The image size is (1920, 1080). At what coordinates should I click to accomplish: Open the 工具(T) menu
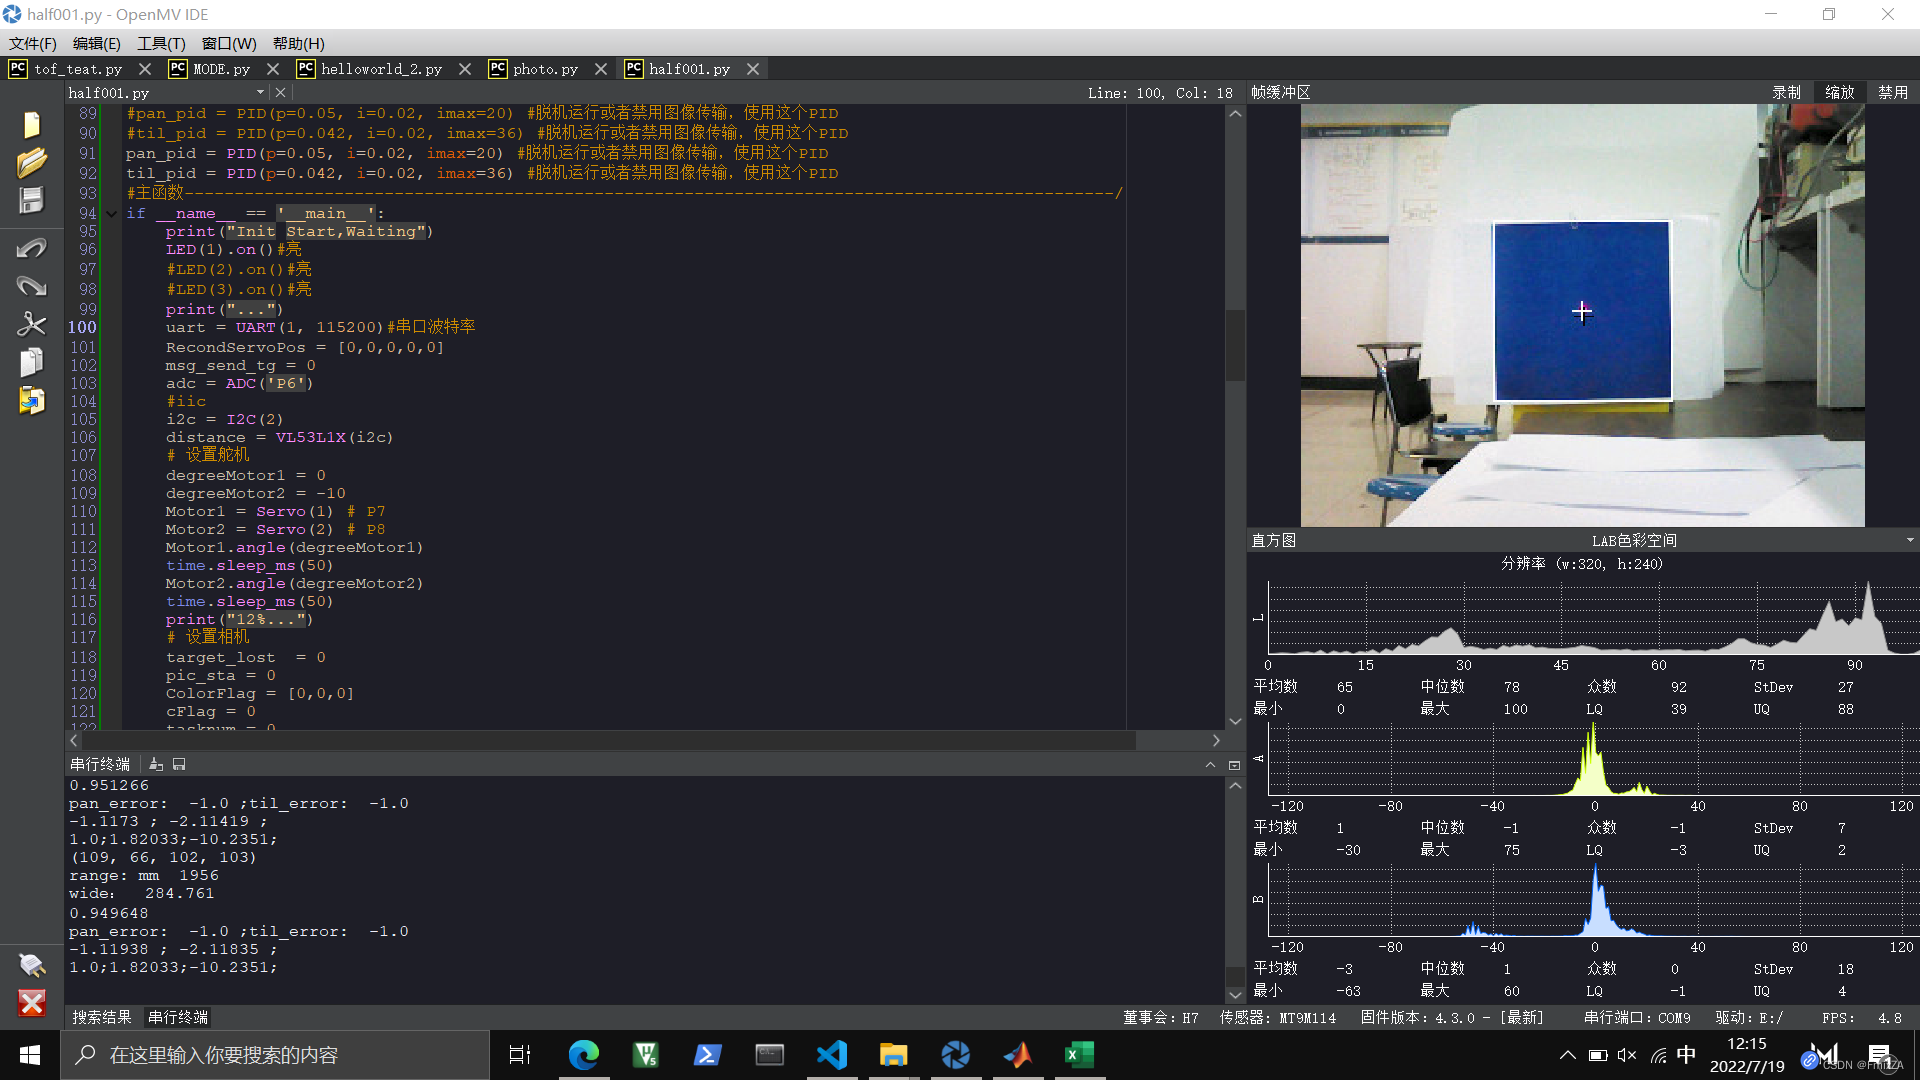coord(161,43)
